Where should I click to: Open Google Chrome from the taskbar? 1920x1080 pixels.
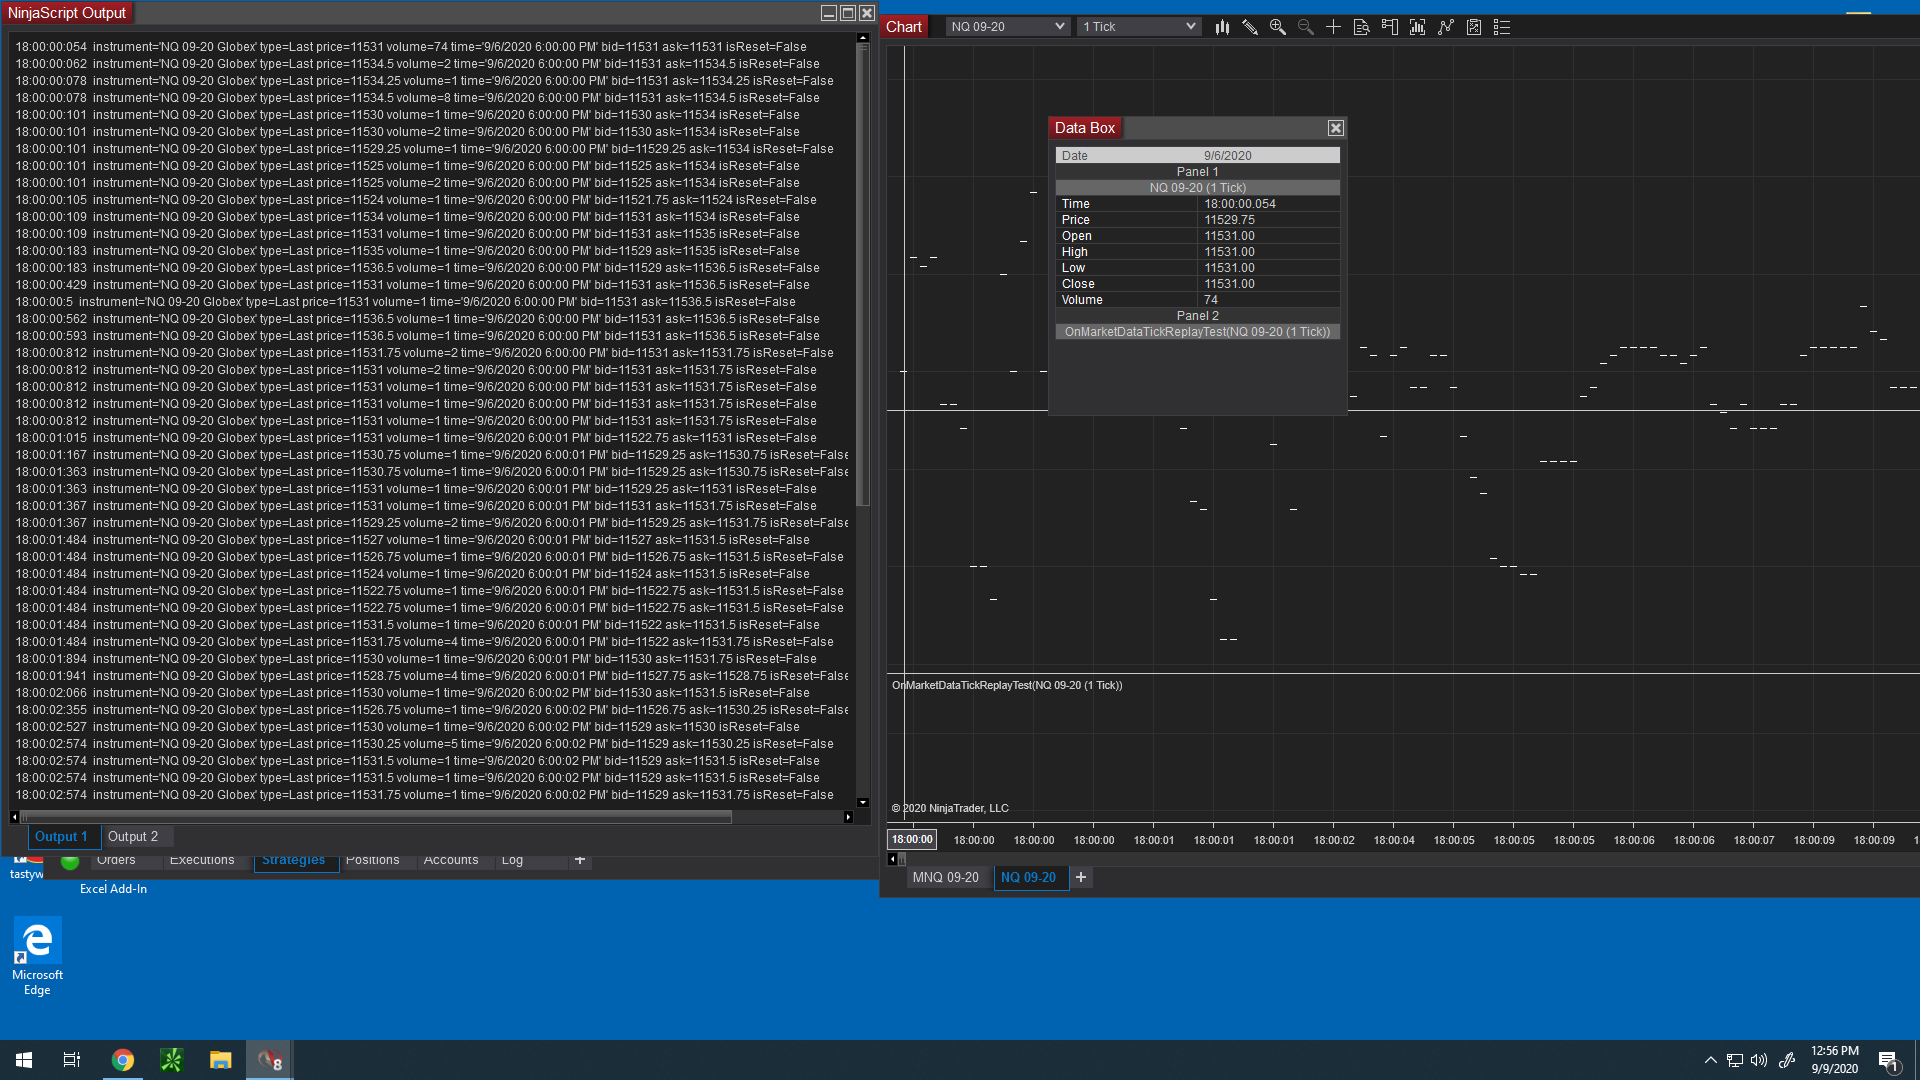(x=123, y=1060)
